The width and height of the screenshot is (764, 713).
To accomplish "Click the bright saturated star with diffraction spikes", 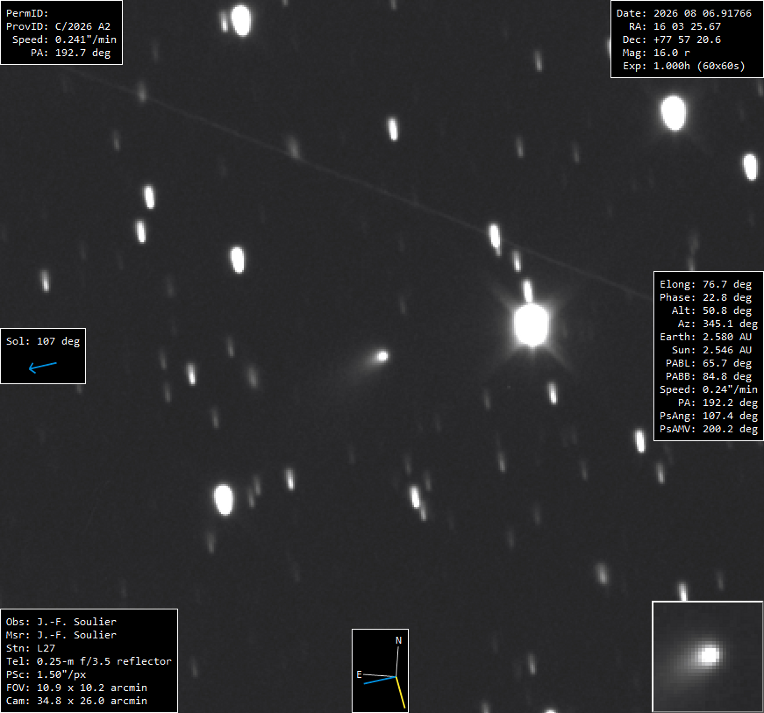I will click(x=531, y=325).
